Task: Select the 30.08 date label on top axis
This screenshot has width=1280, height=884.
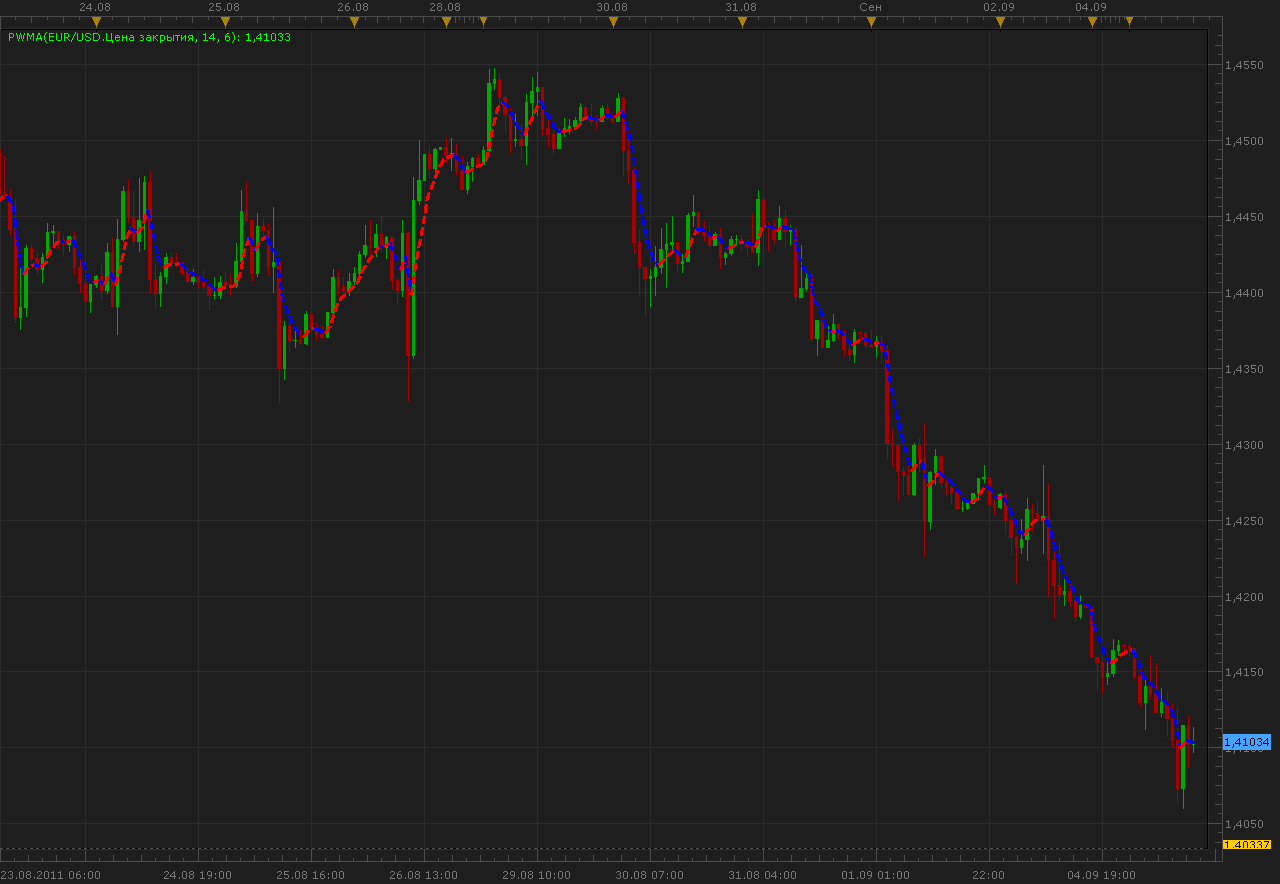Action: pos(612,7)
